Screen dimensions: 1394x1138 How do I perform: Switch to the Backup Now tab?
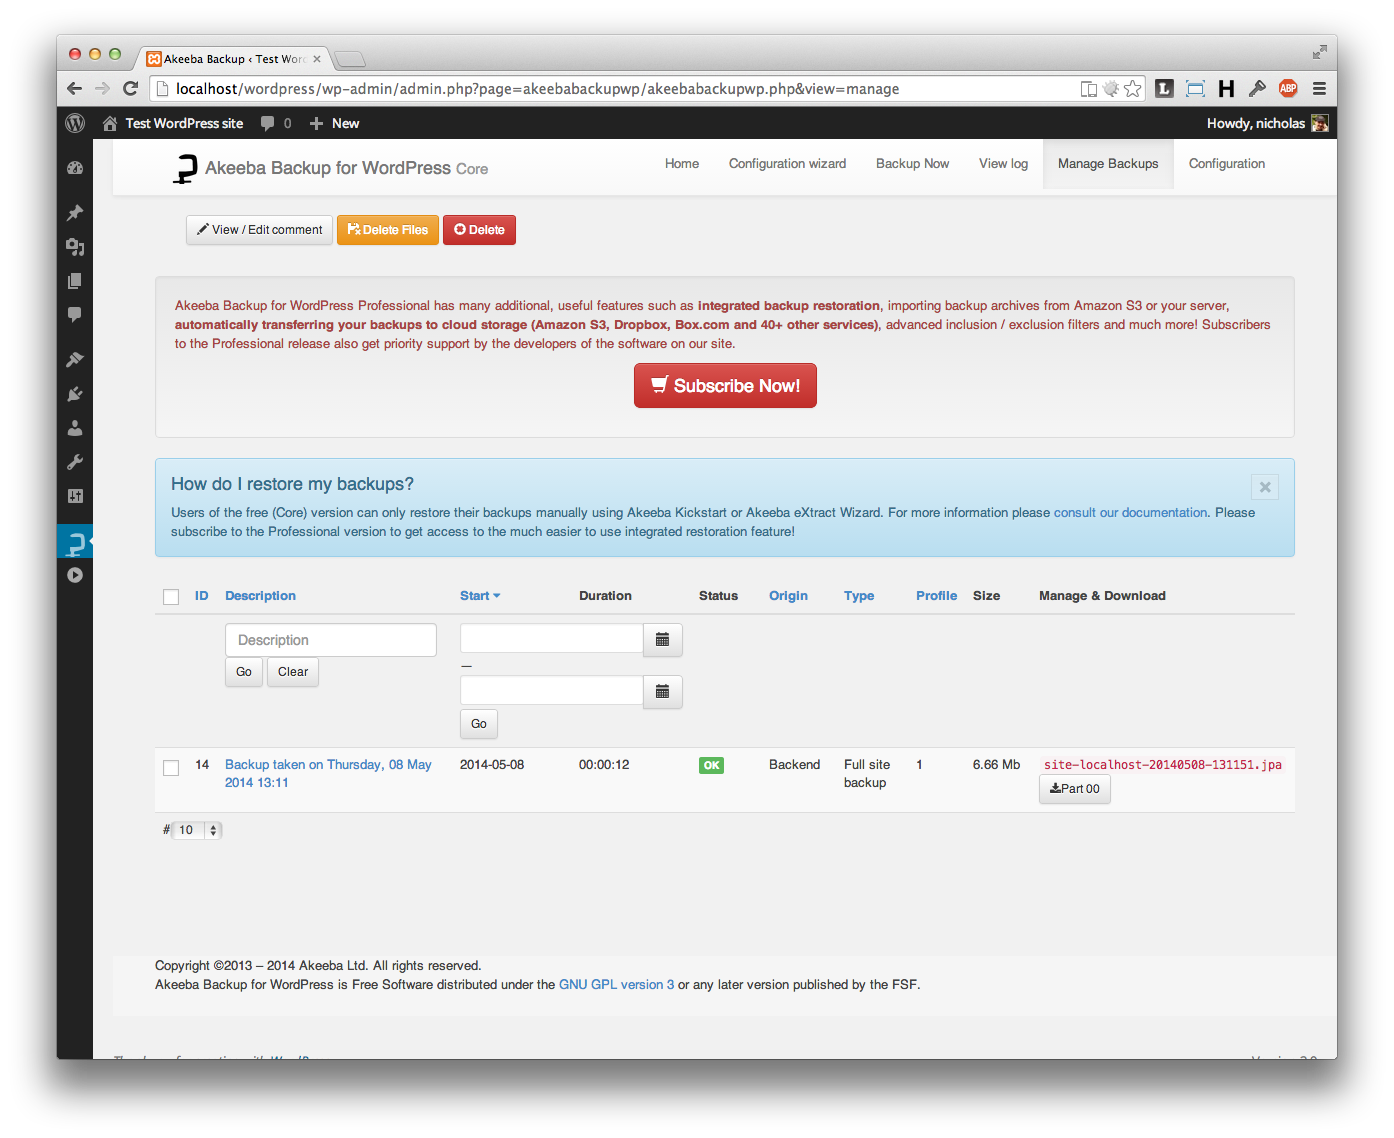912,164
